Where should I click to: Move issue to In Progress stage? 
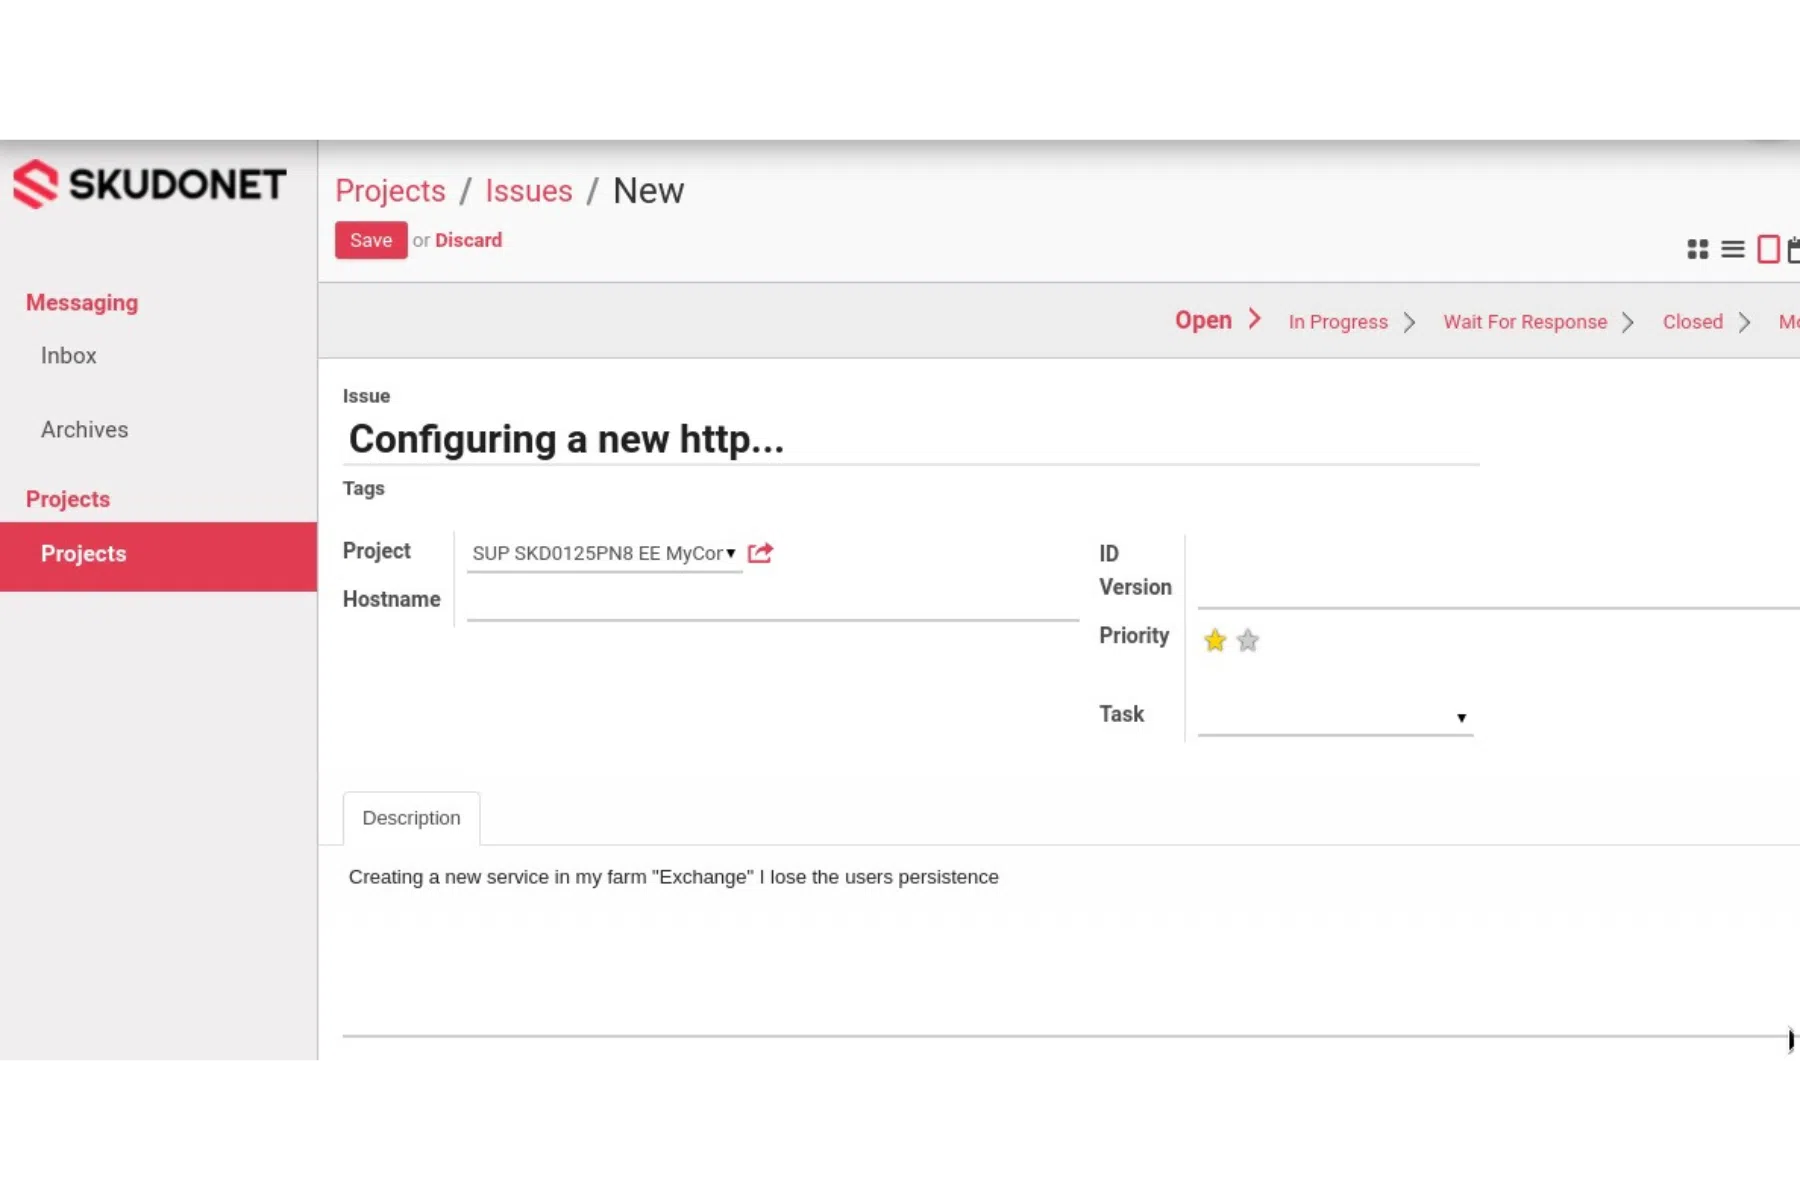(1337, 321)
